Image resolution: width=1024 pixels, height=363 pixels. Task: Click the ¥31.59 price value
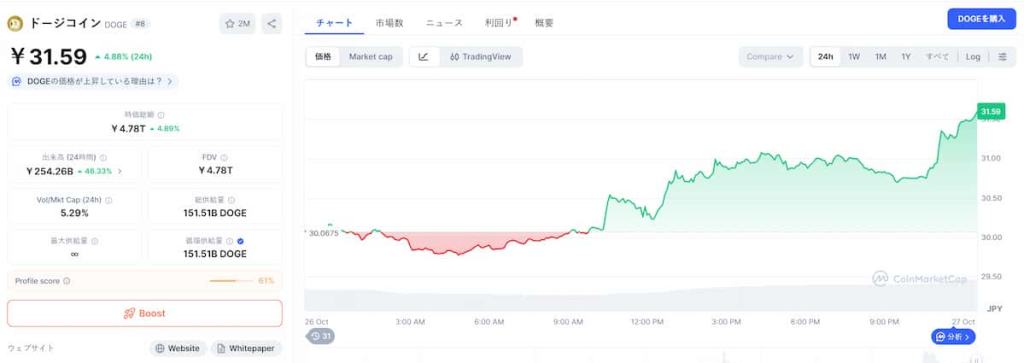click(x=48, y=57)
